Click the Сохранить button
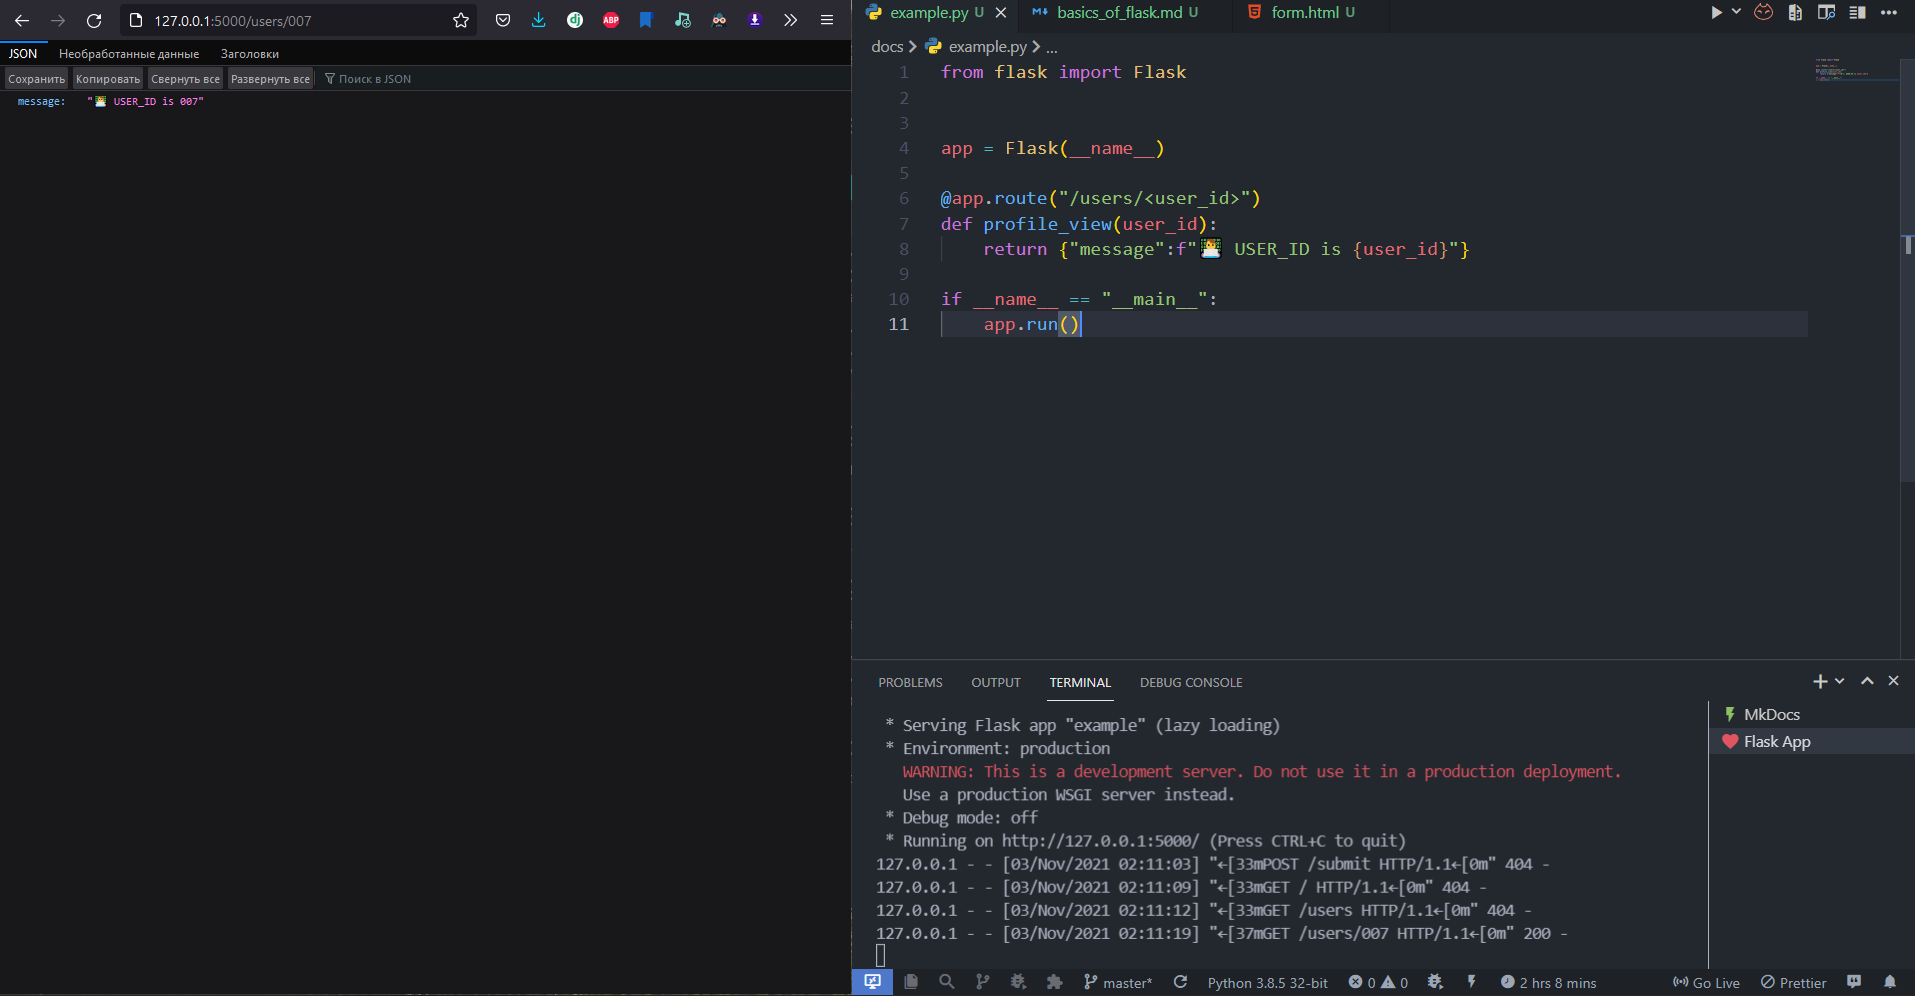This screenshot has height=996, width=1915. (x=36, y=79)
